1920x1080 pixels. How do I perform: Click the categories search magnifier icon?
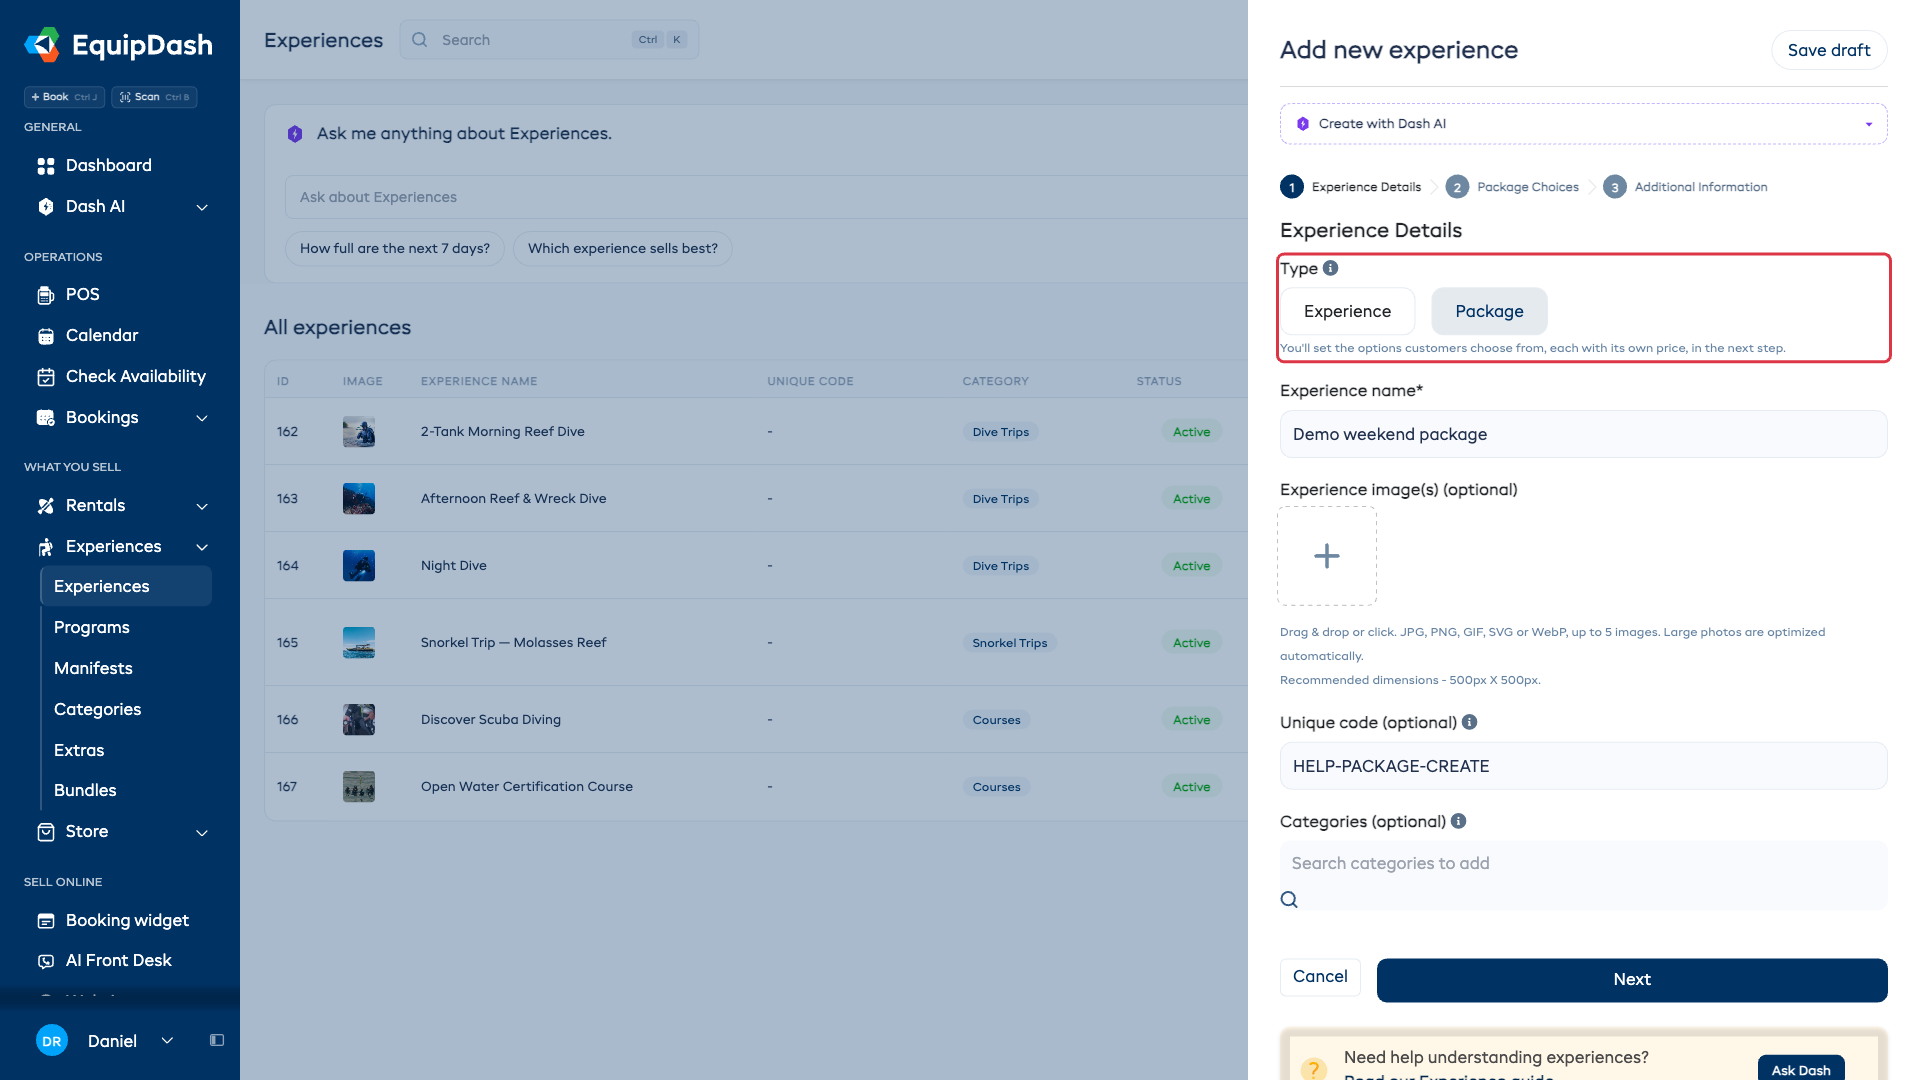click(x=1289, y=899)
